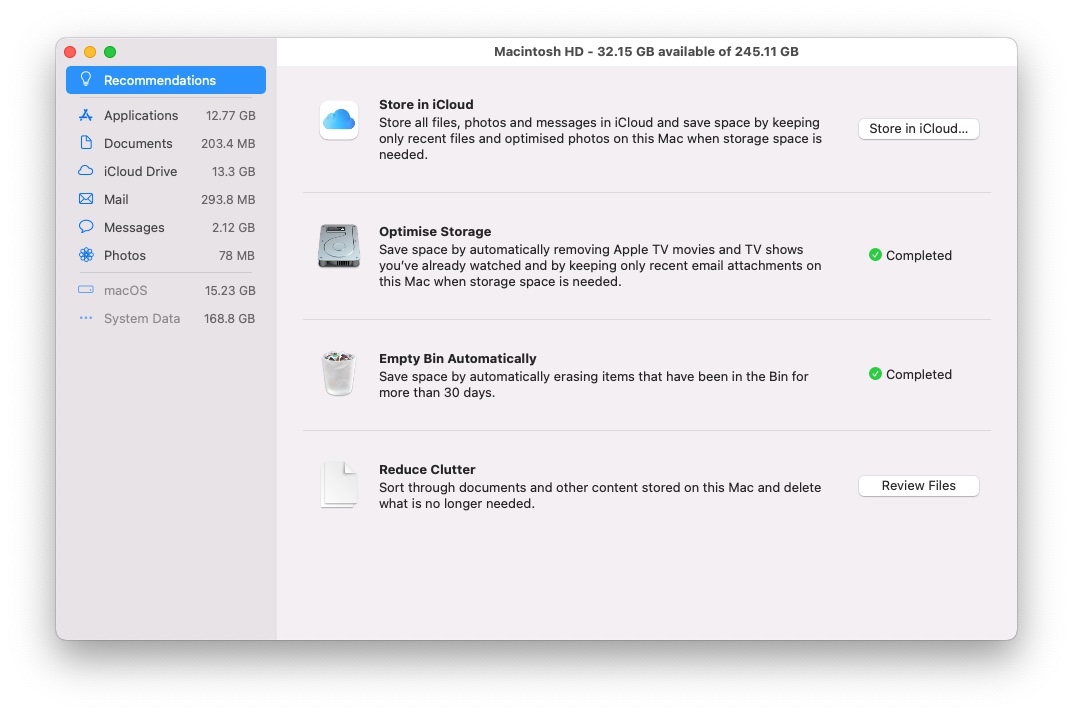
Task: Minimise the window with yellow button
Action: coord(90,52)
